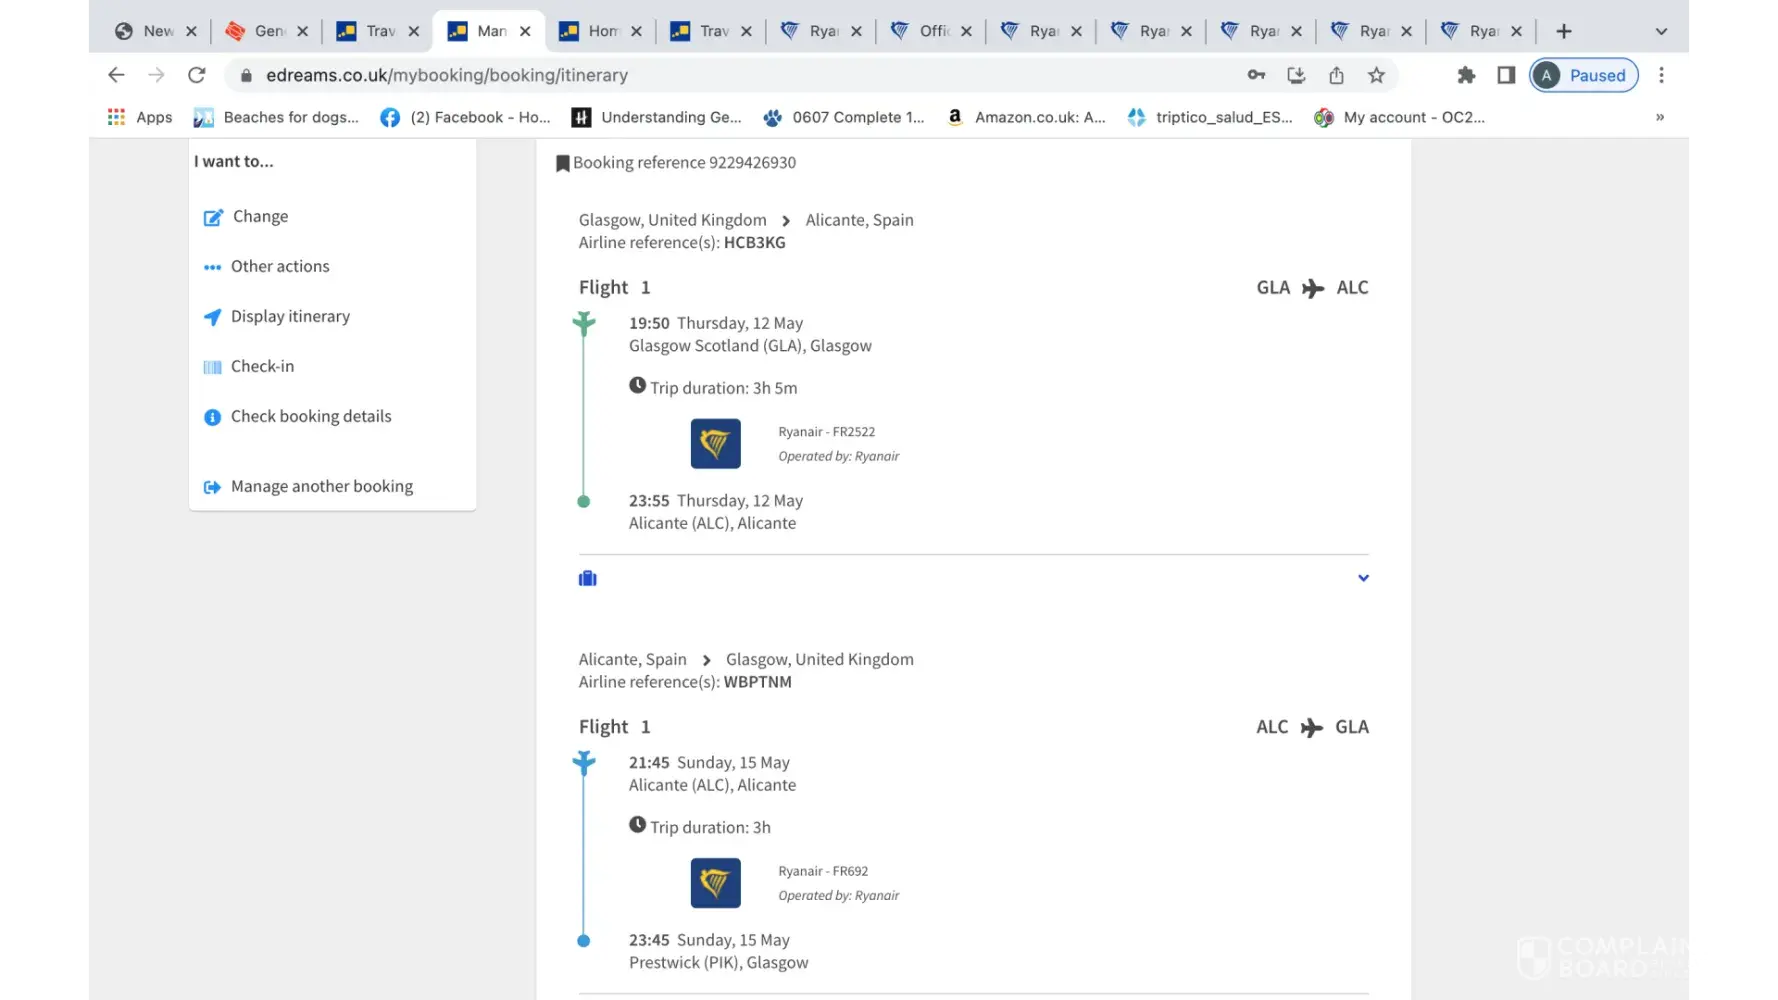Expand the baggage details chevron
Image resolution: width=1778 pixels, height=1000 pixels.
tap(1363, 578)
